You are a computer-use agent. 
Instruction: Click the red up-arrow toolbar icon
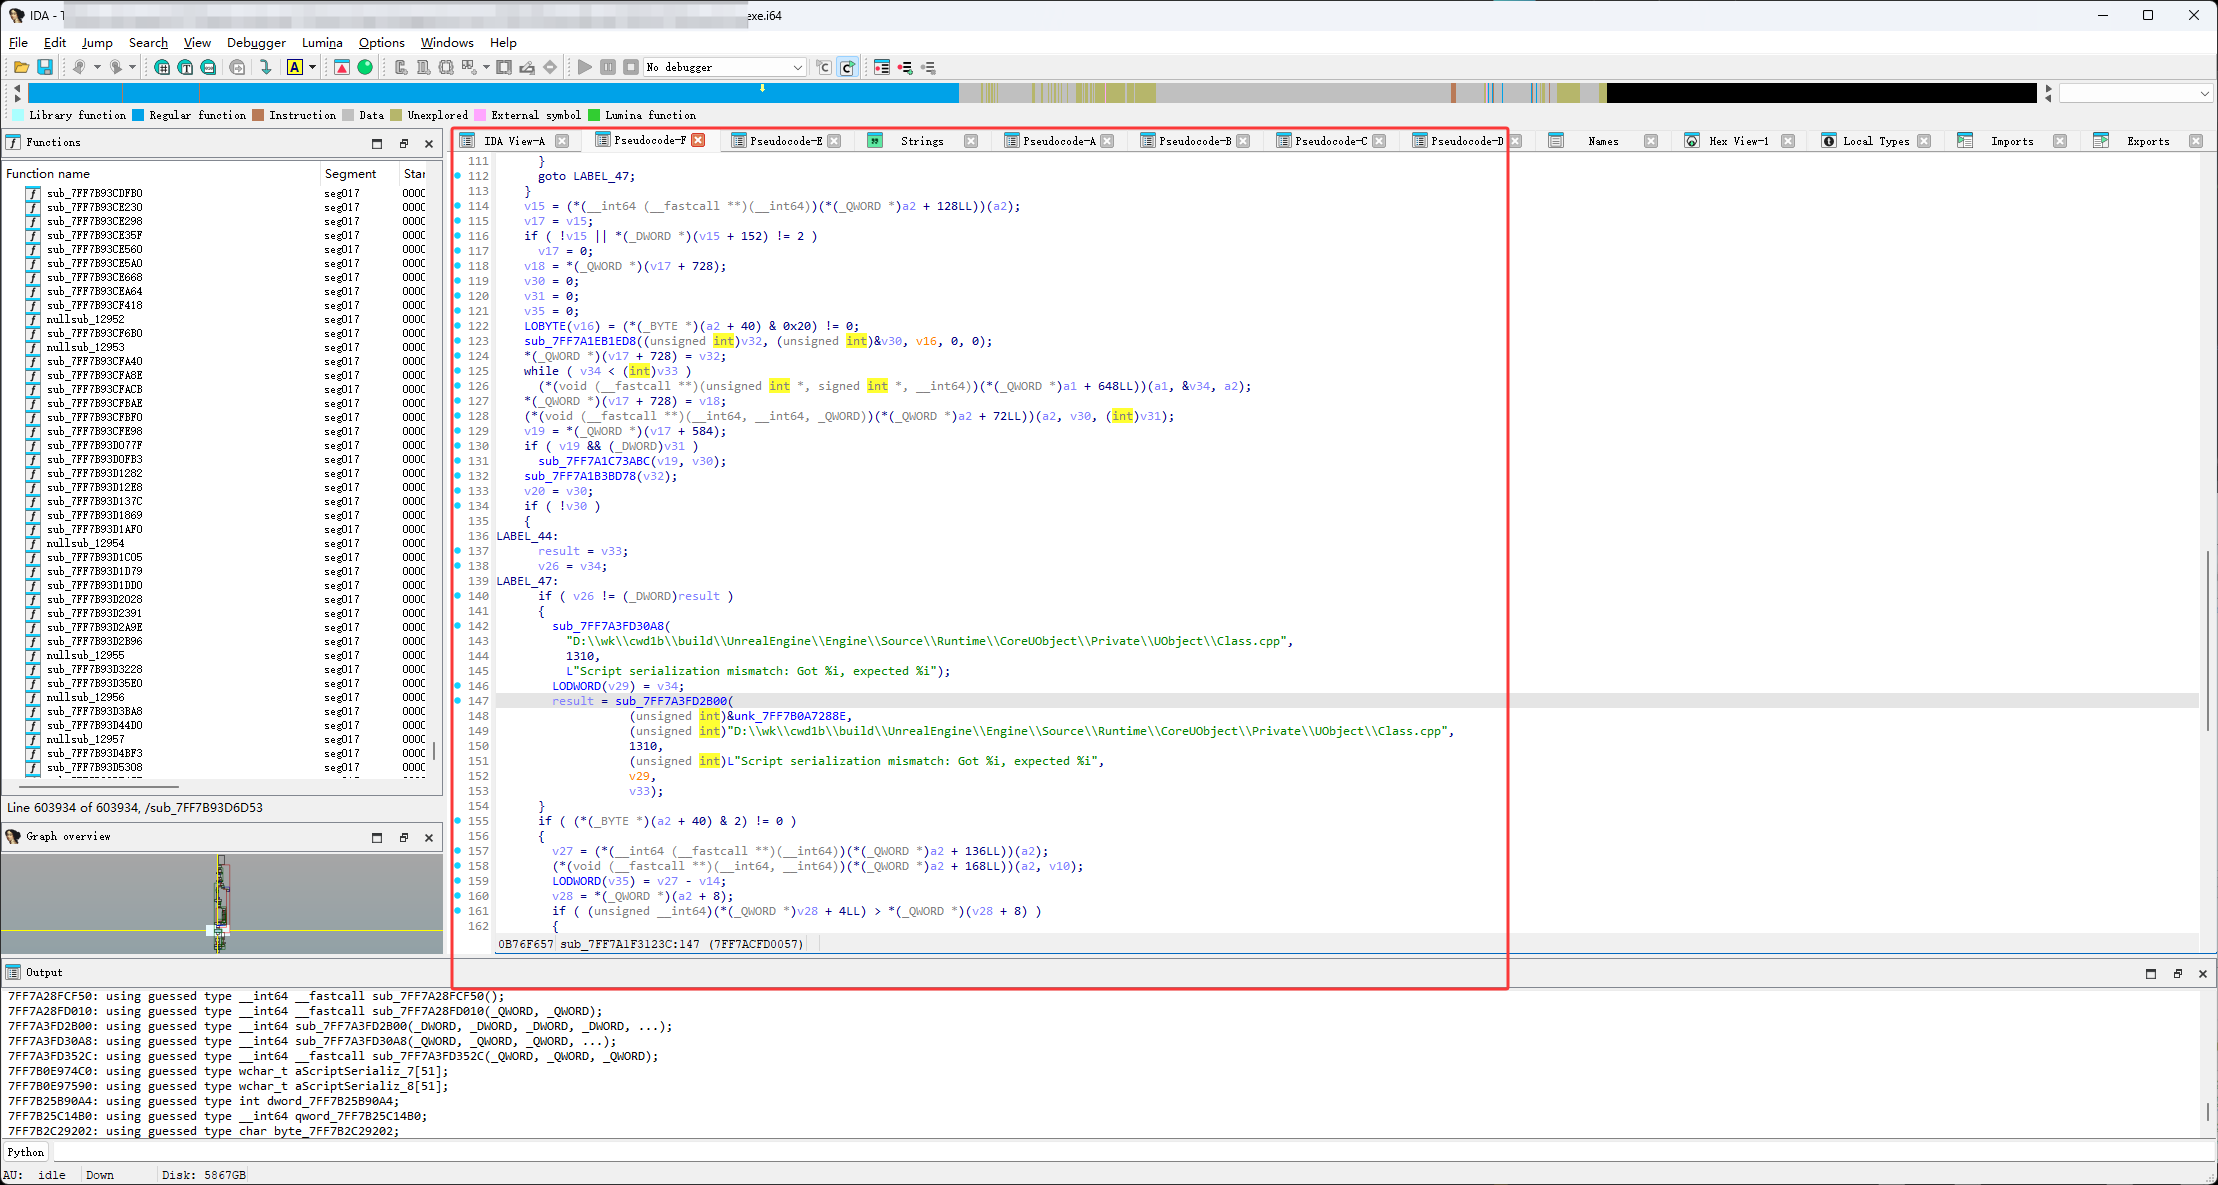click(342, 67)
